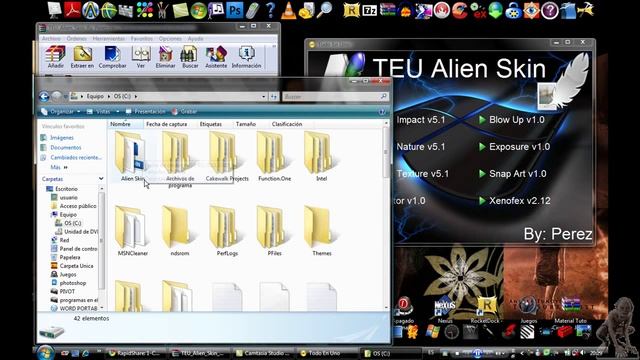Image resolution: width=640 pixels, height=360 pixels.
Task: Open the RocketDock desktop shortcut
Action: point(486,310)
